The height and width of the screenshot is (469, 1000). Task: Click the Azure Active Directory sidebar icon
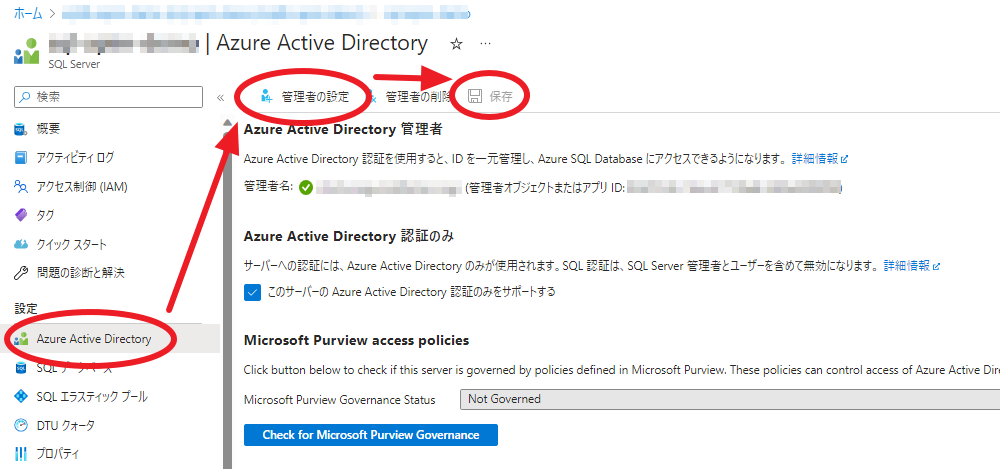coord(21,339)
